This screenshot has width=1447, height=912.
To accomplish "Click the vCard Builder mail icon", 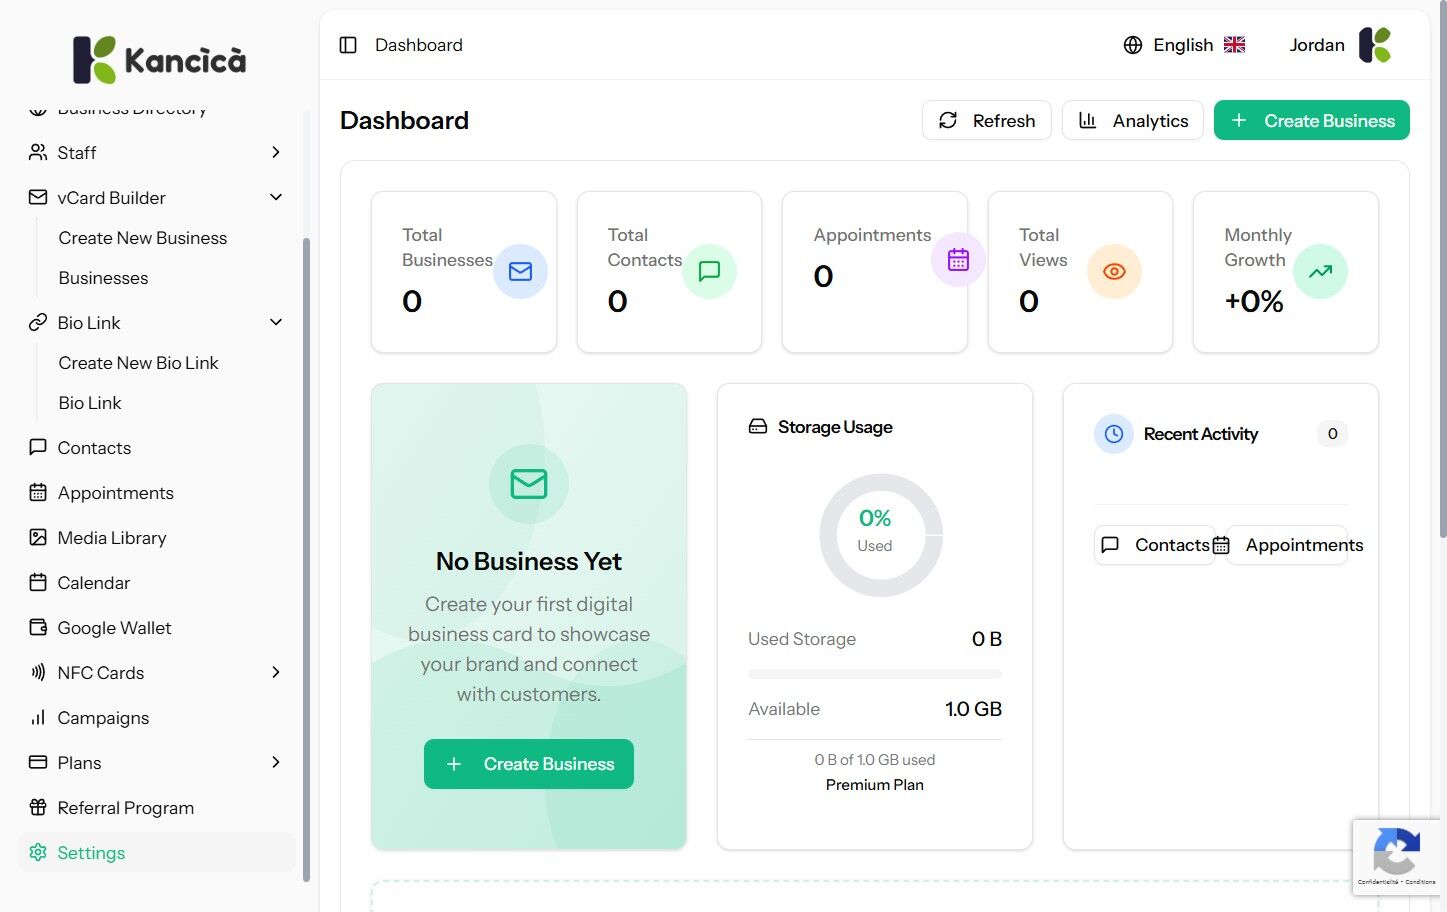I will click(38, 197).
